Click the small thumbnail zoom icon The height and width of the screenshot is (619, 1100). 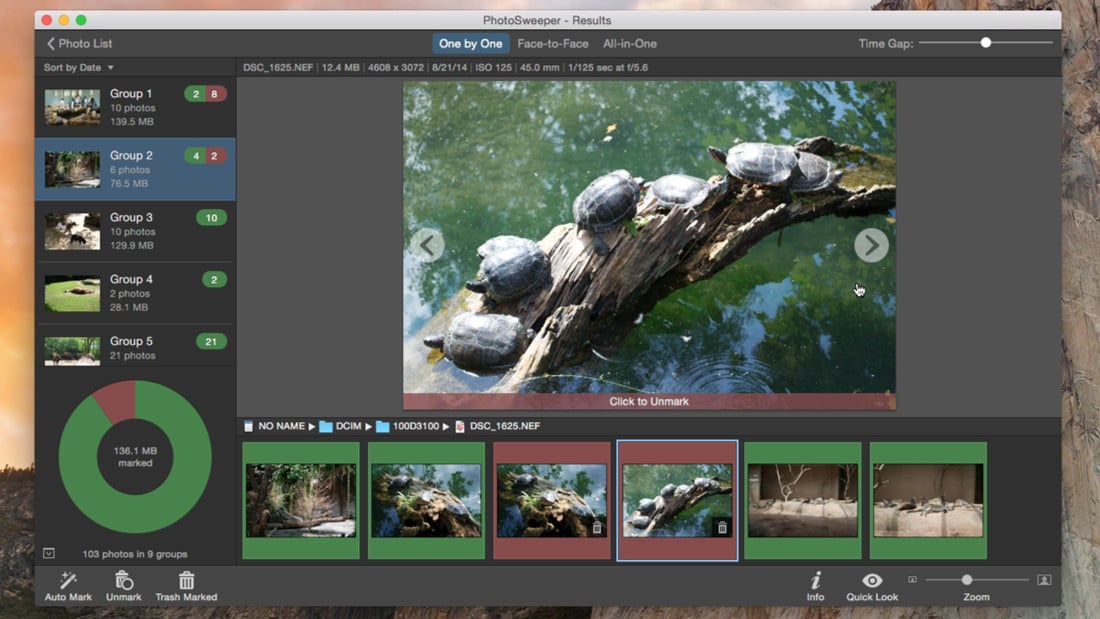(912, 580)
